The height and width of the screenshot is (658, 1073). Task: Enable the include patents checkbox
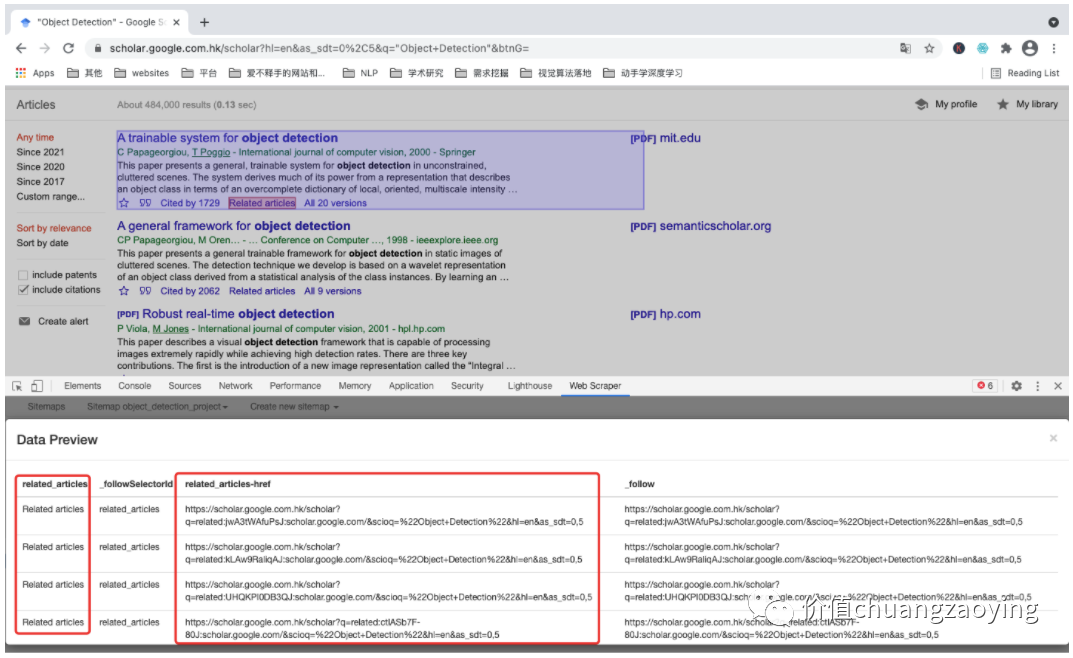(23, 275)
